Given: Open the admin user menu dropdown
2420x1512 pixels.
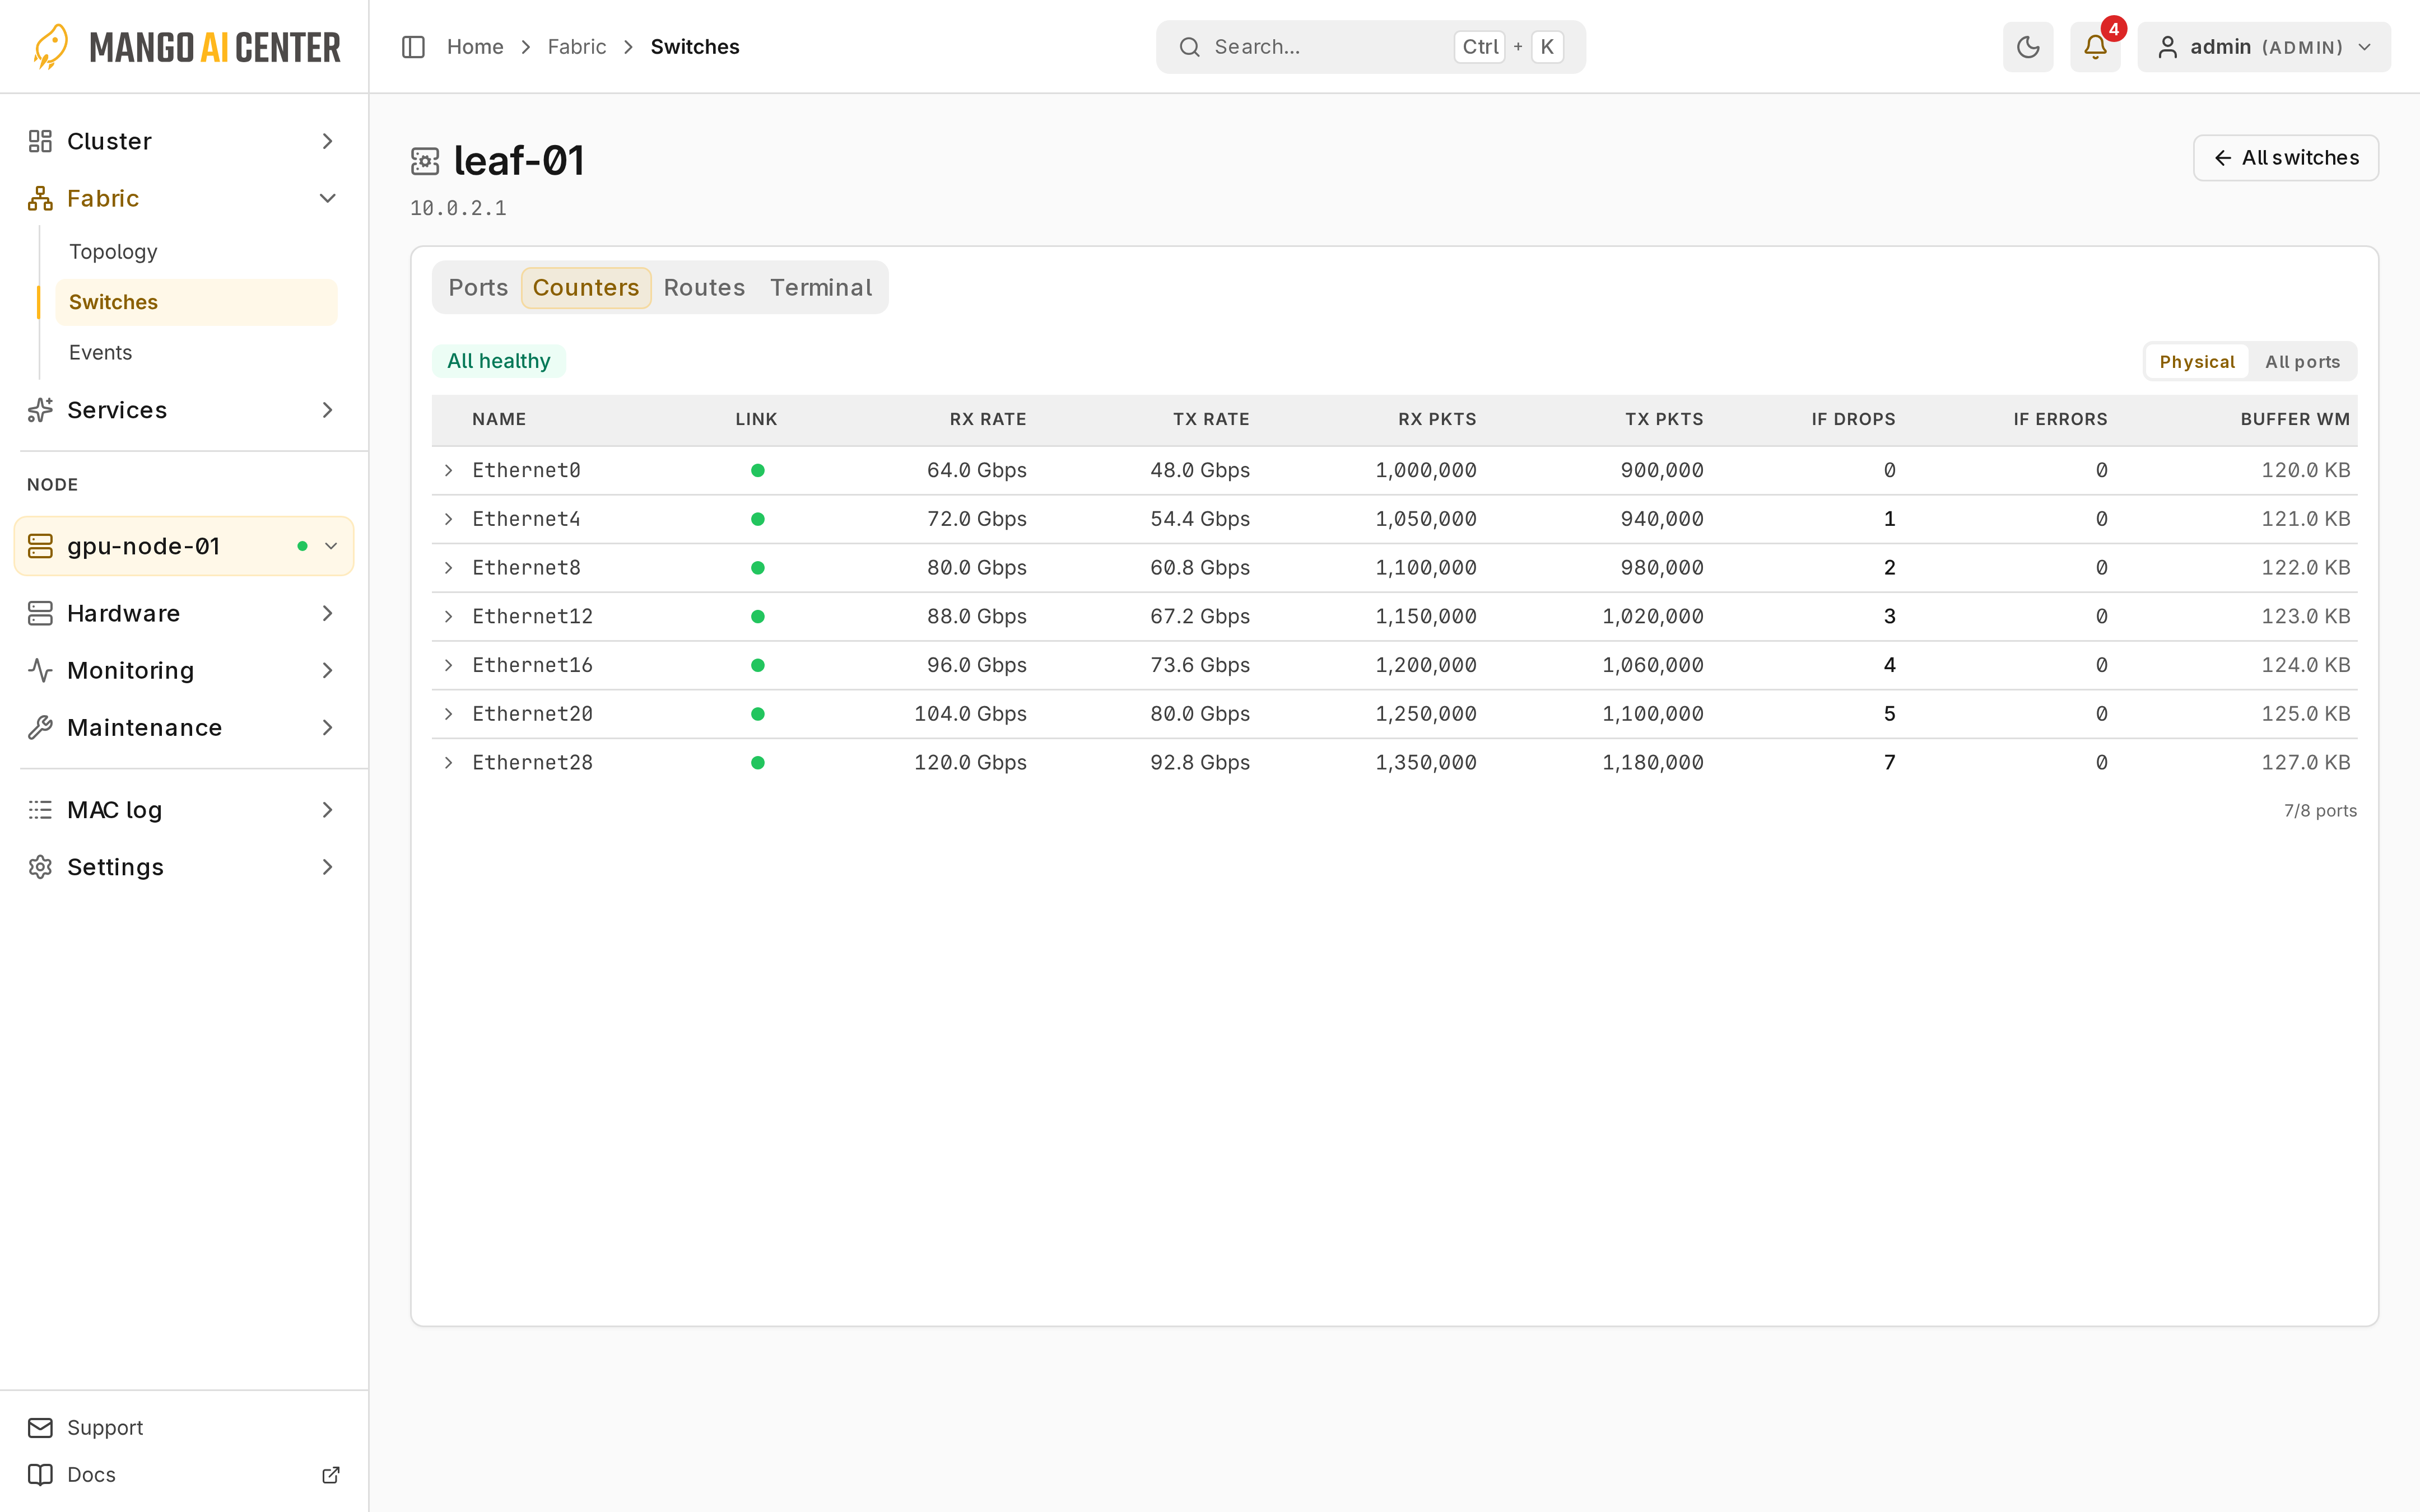Looking at the screenshot, I should point(2264,47).
